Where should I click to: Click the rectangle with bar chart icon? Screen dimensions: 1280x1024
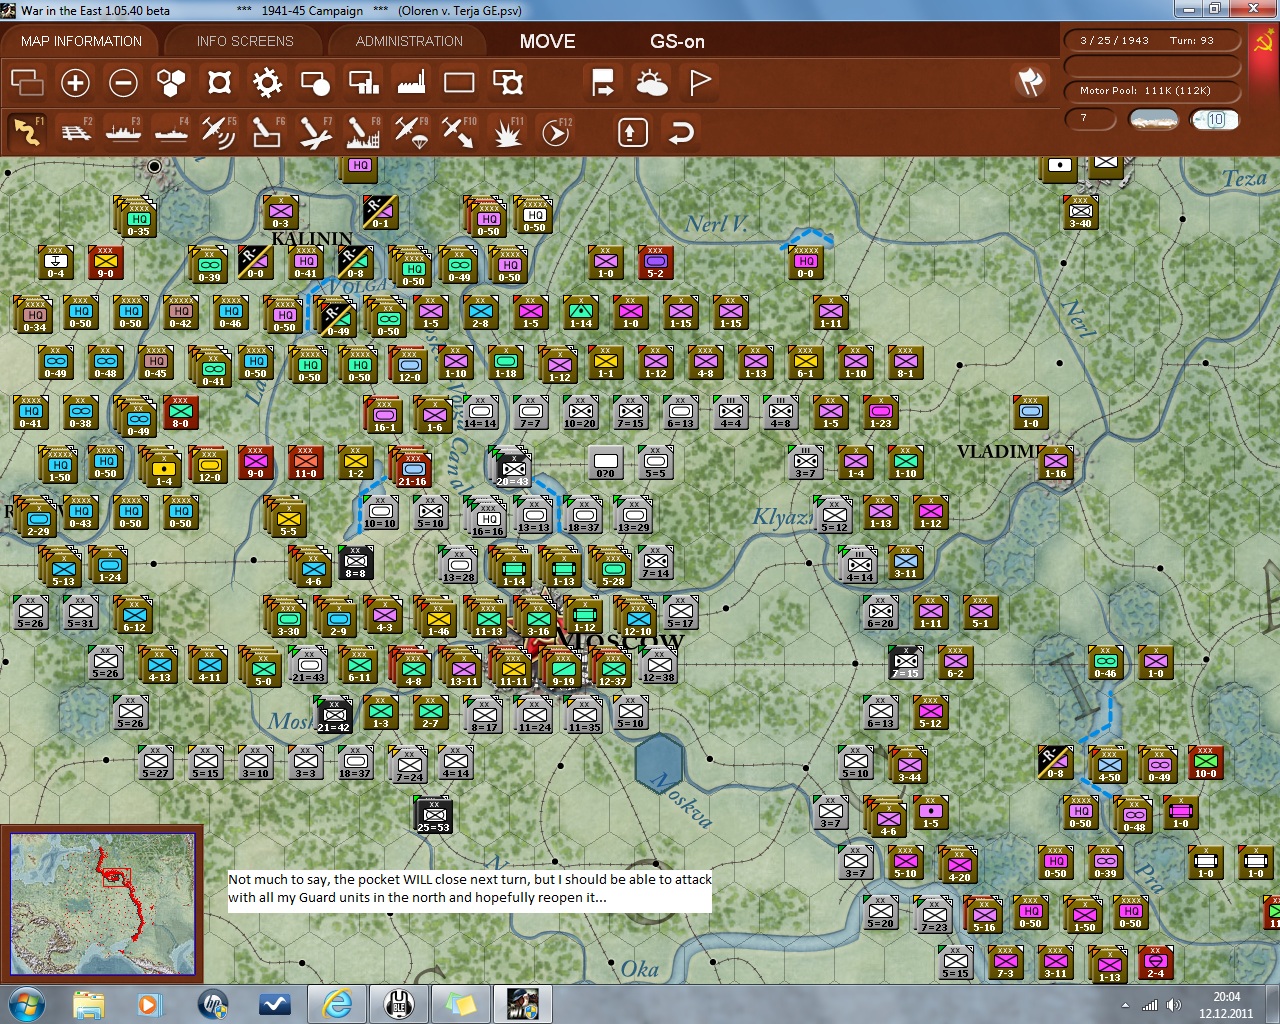pos(363,82)
